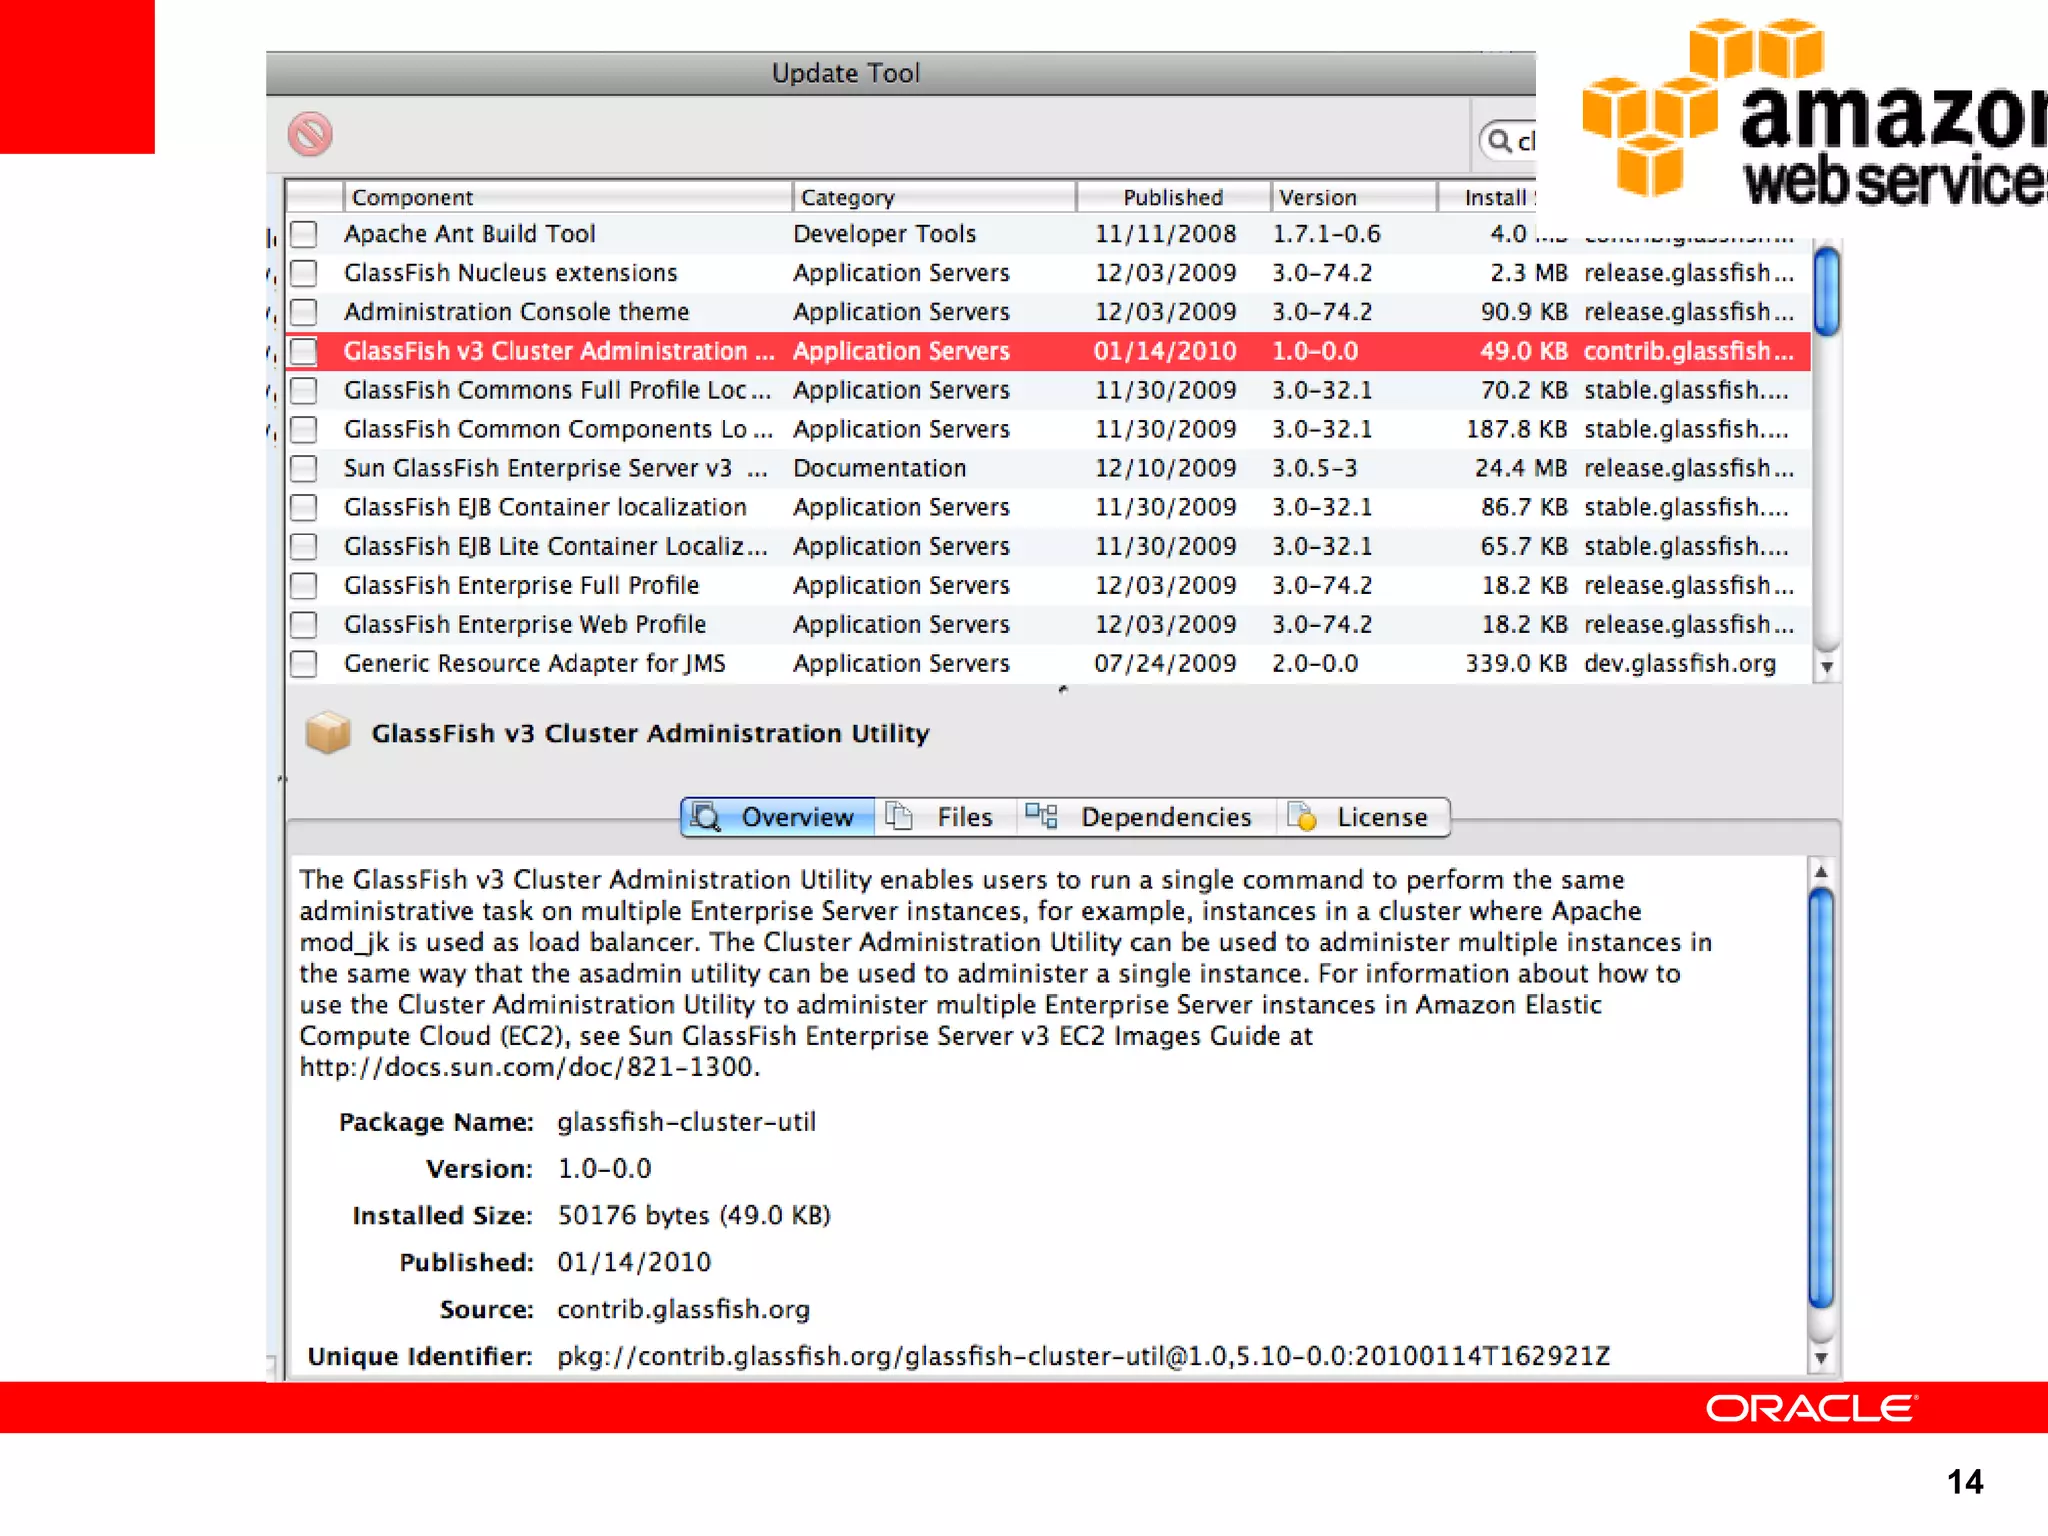Click the description pane scroll down arrow
Viewport: 2048px width, 1536px height.
pos(1821,1358)
